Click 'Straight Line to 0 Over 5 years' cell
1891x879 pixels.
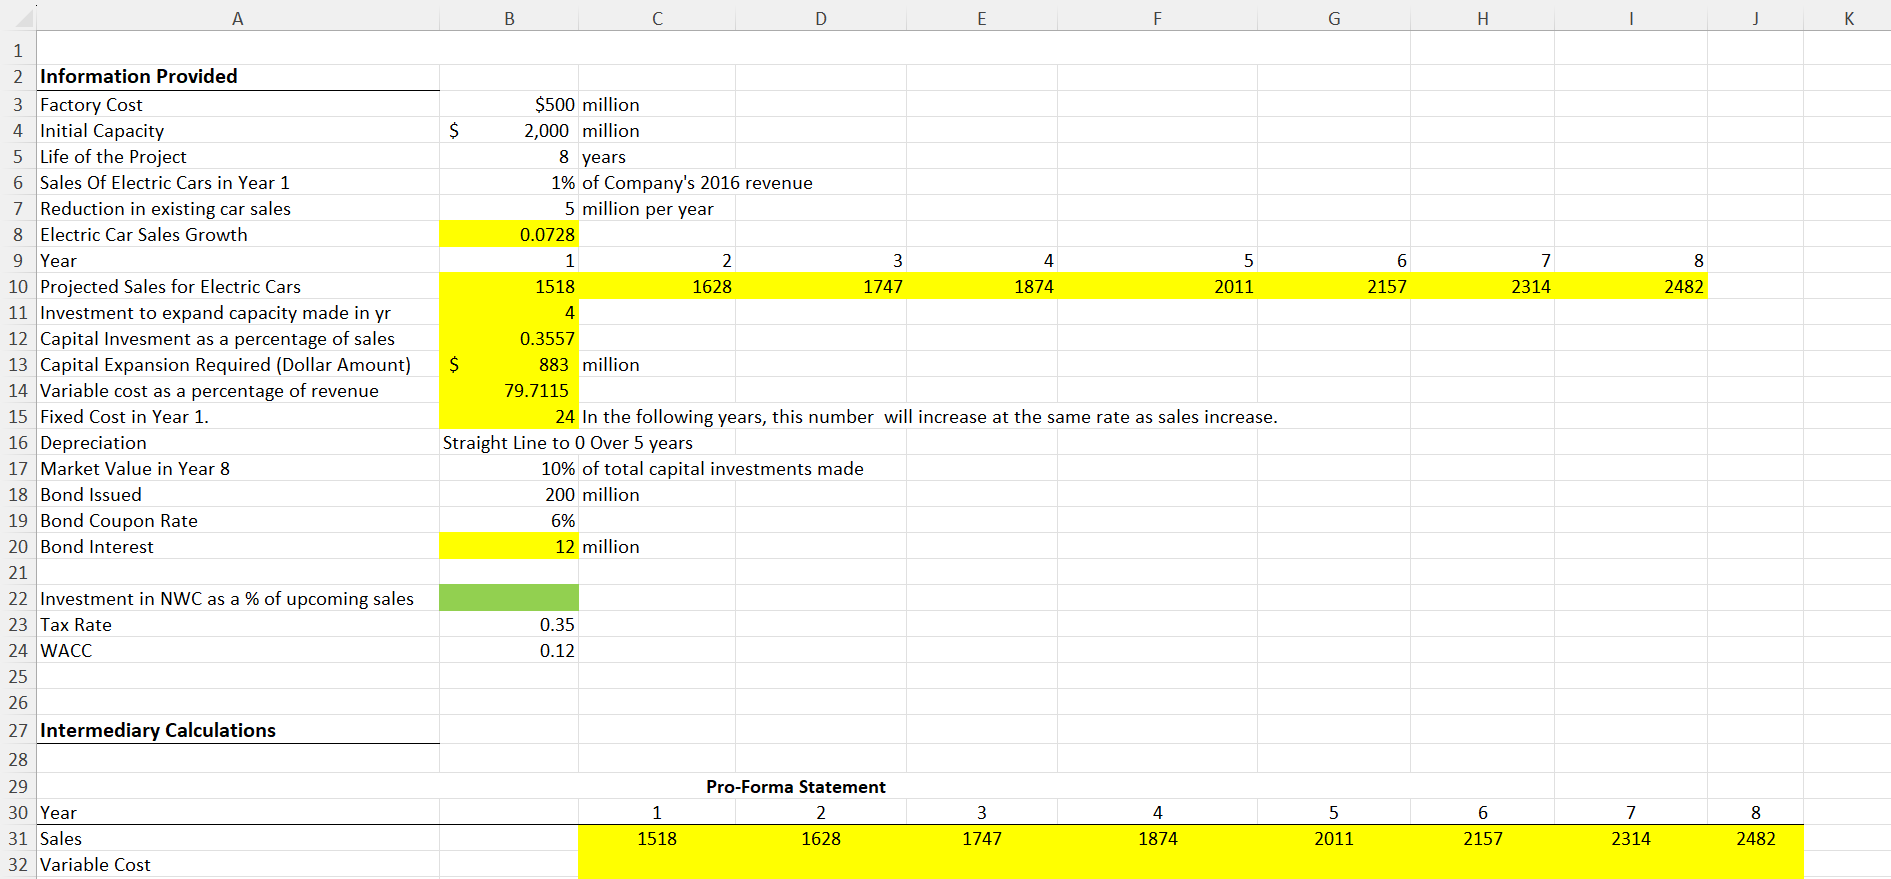tap(567, 442)
